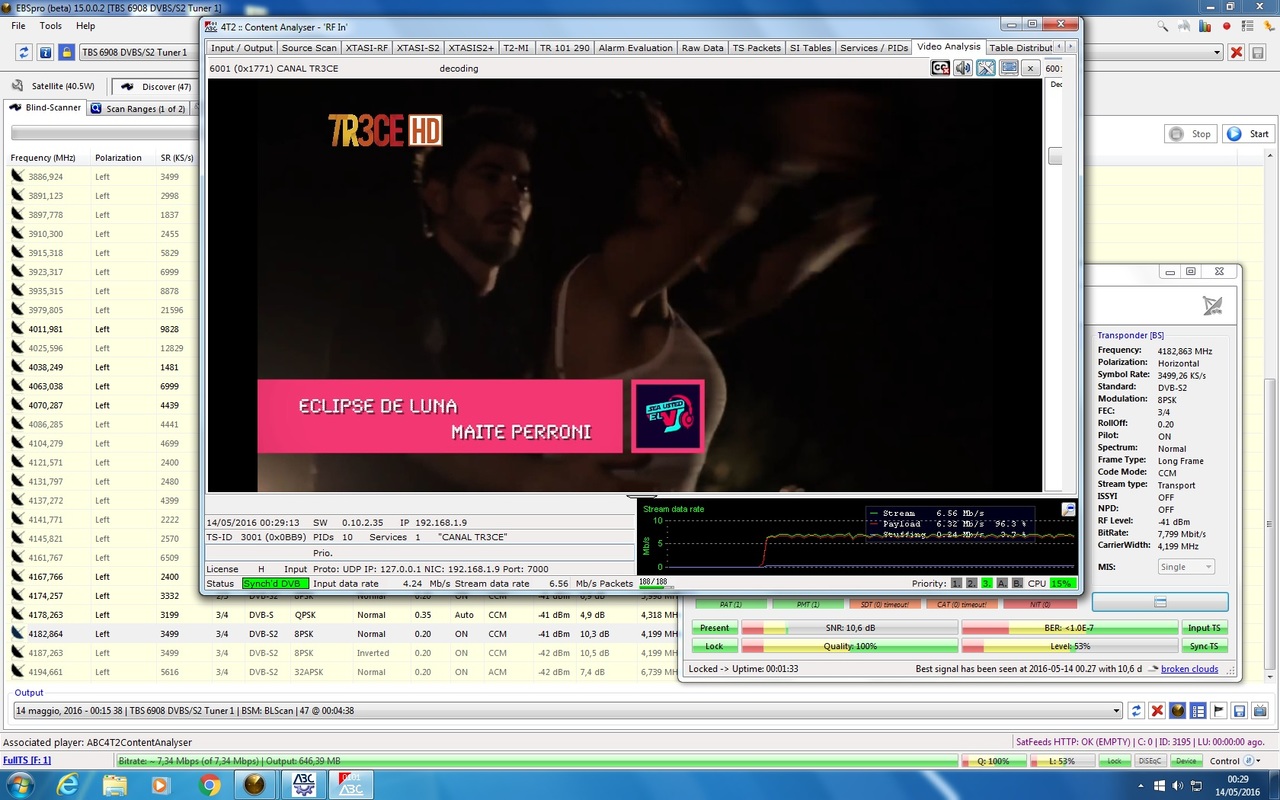This screenshot has width=1280, height=800.
Task: Switch to the TR 101 290 tab
Action: click(565, 47)
